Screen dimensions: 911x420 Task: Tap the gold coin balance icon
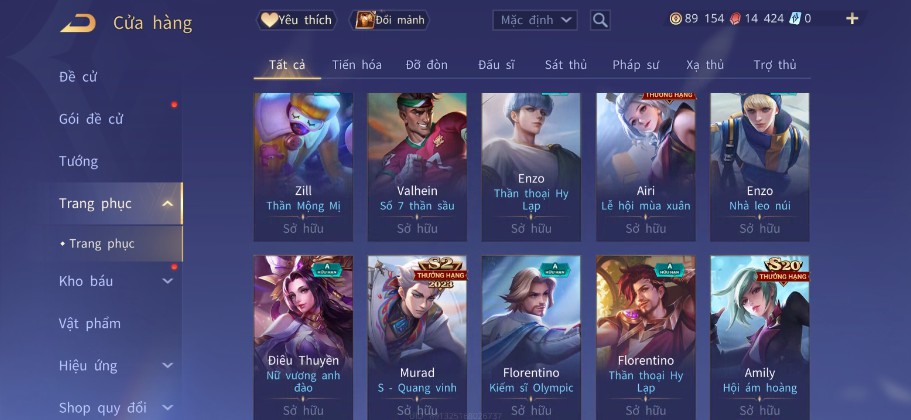(676, 19)
